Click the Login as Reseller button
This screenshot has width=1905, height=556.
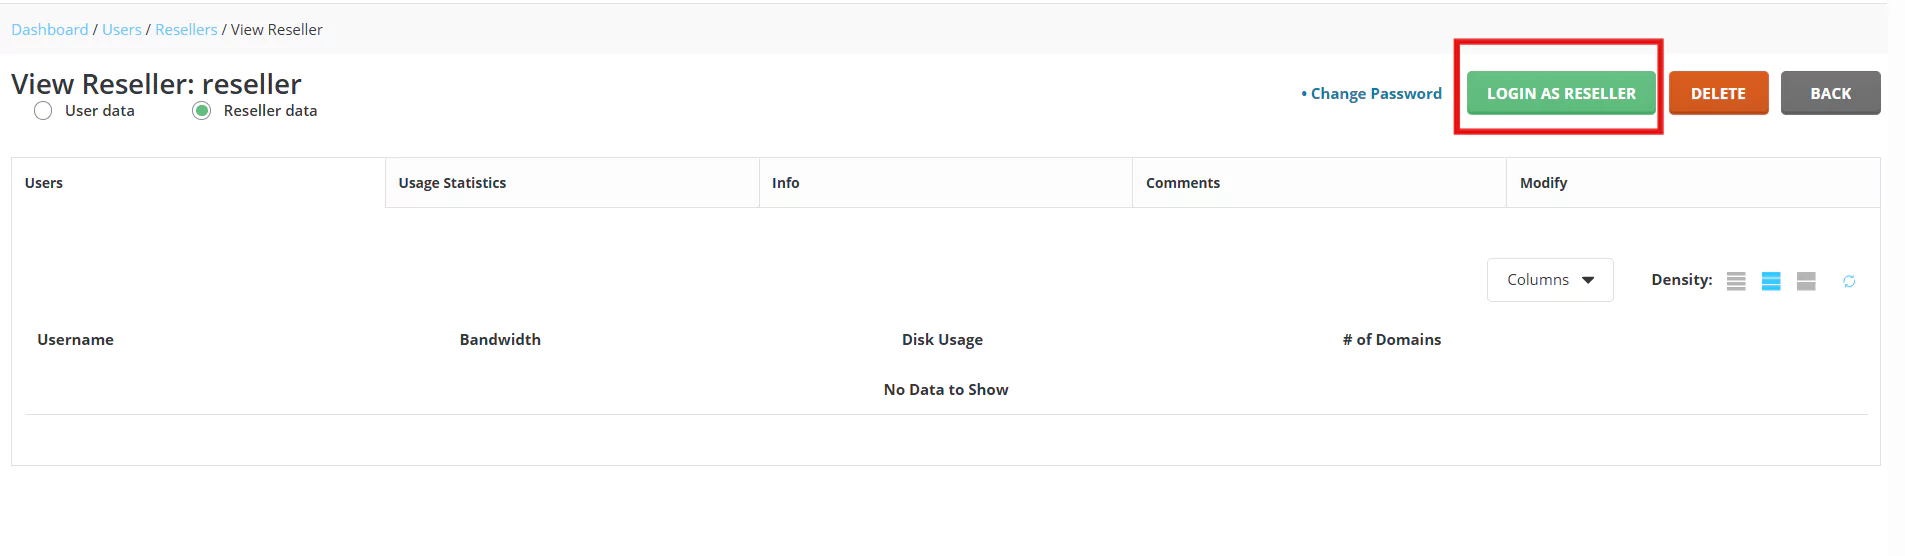coord(1560,93)
